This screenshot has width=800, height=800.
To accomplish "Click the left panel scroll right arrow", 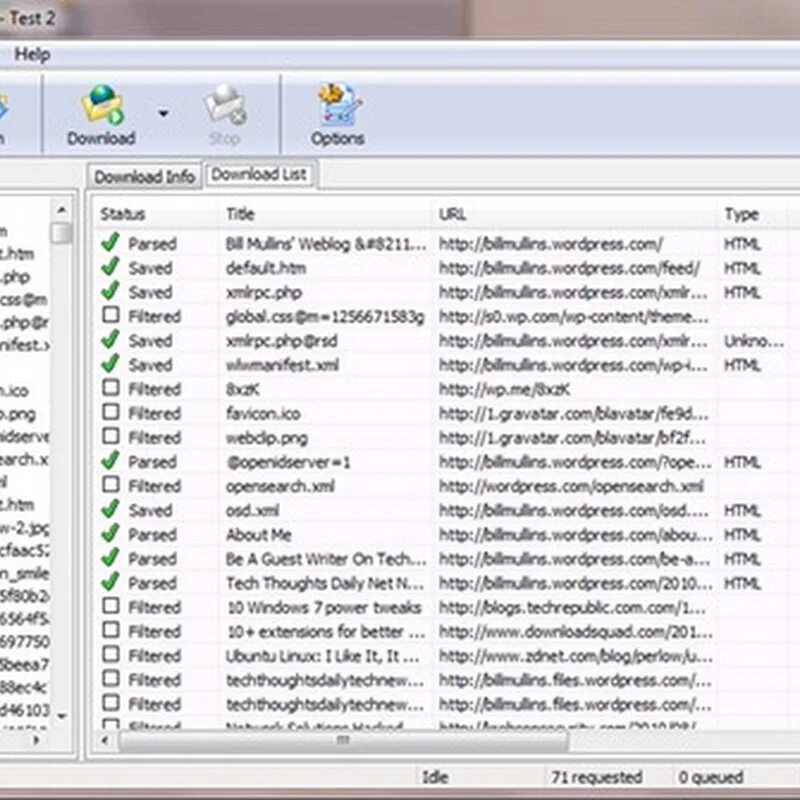I will pyautogui.click(x=36, y=740).
